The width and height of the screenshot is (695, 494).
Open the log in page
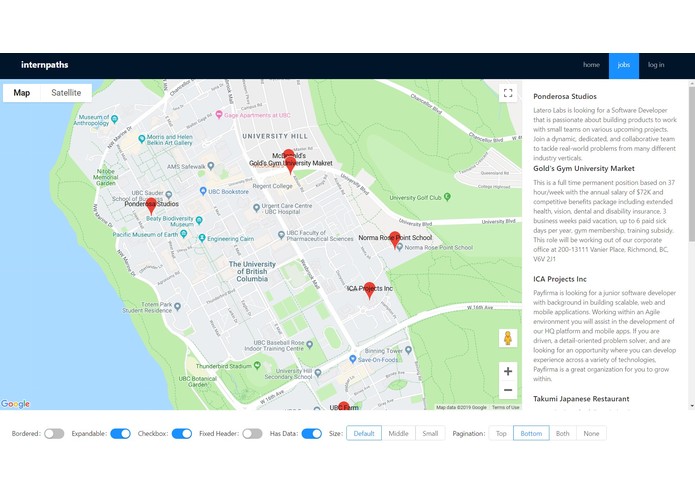pyautogui.click(x=656, y=65)
